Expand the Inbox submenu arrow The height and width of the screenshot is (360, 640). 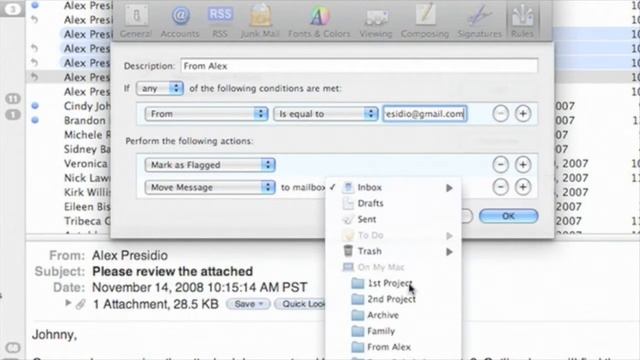[449, 188]
